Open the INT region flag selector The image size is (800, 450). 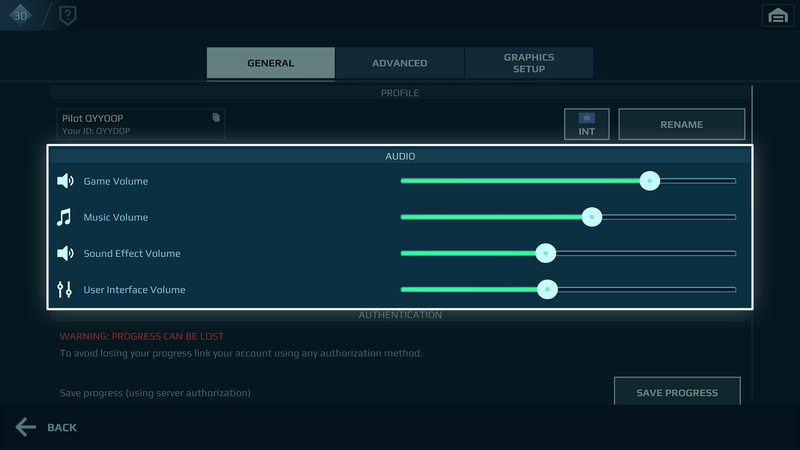(x=587, y=124)
